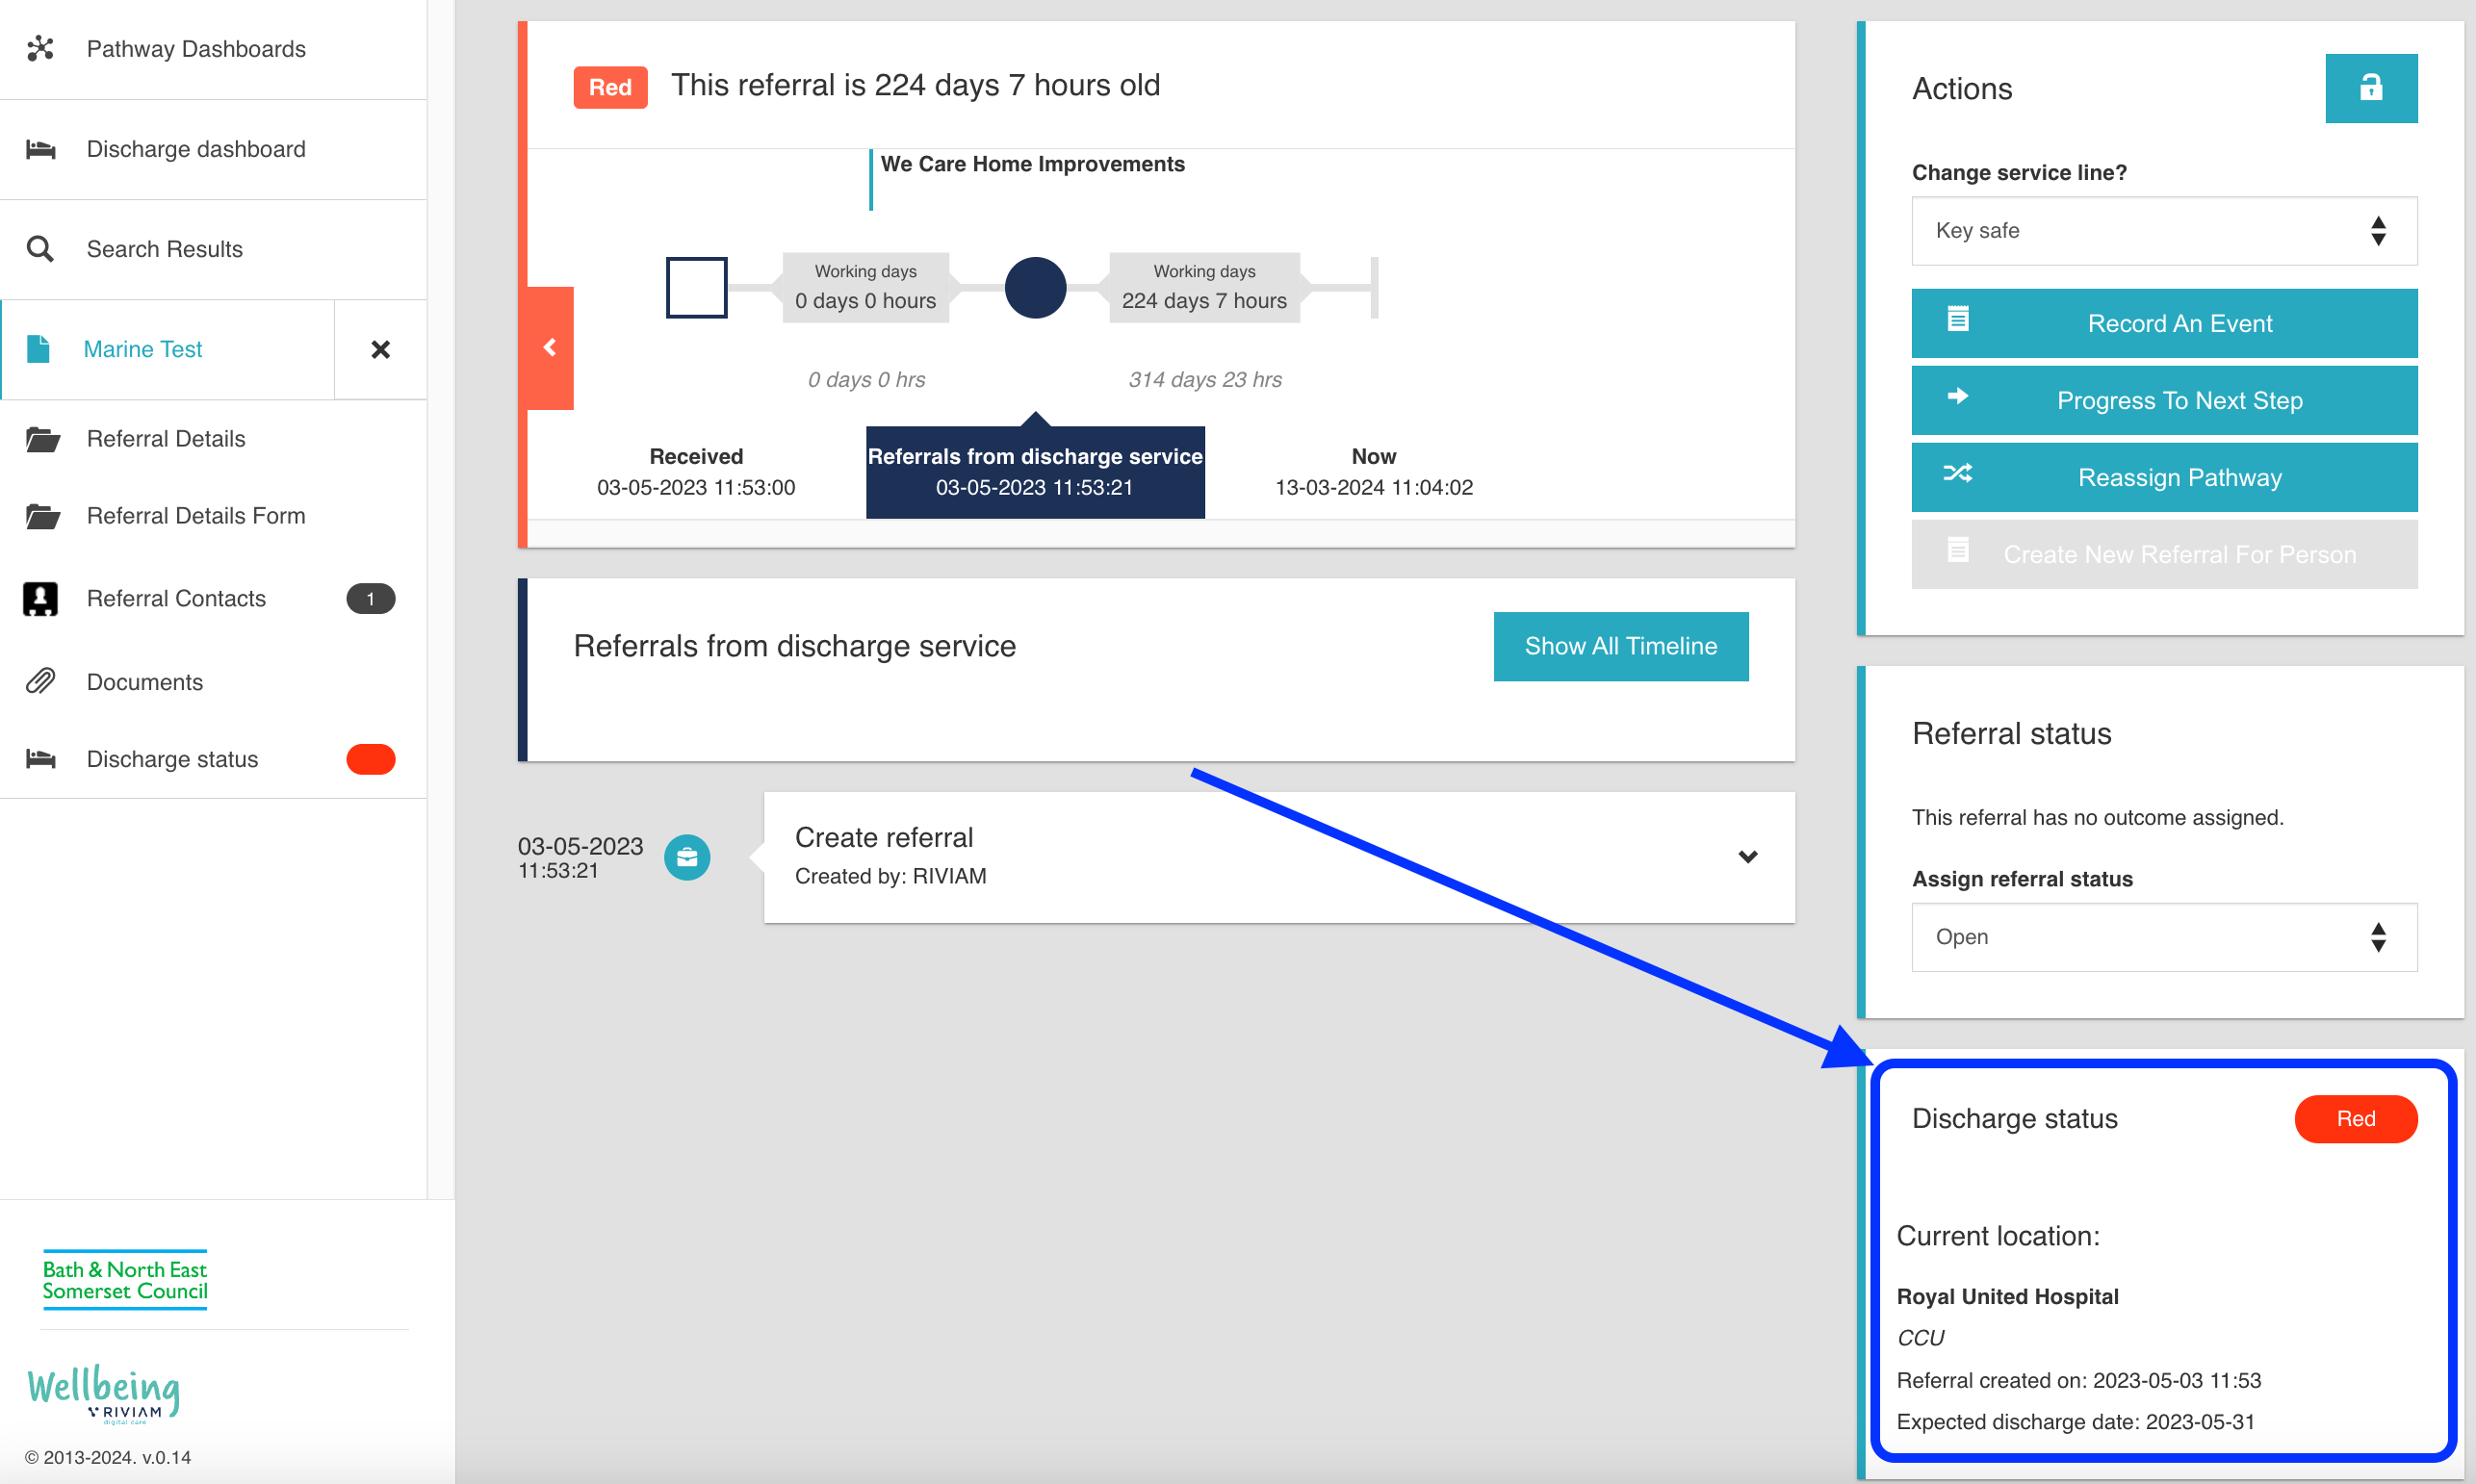This screenshot has height=1484, width=2476.
Task: Expand the Create referral entry chevron
Action: point(1747,857)
